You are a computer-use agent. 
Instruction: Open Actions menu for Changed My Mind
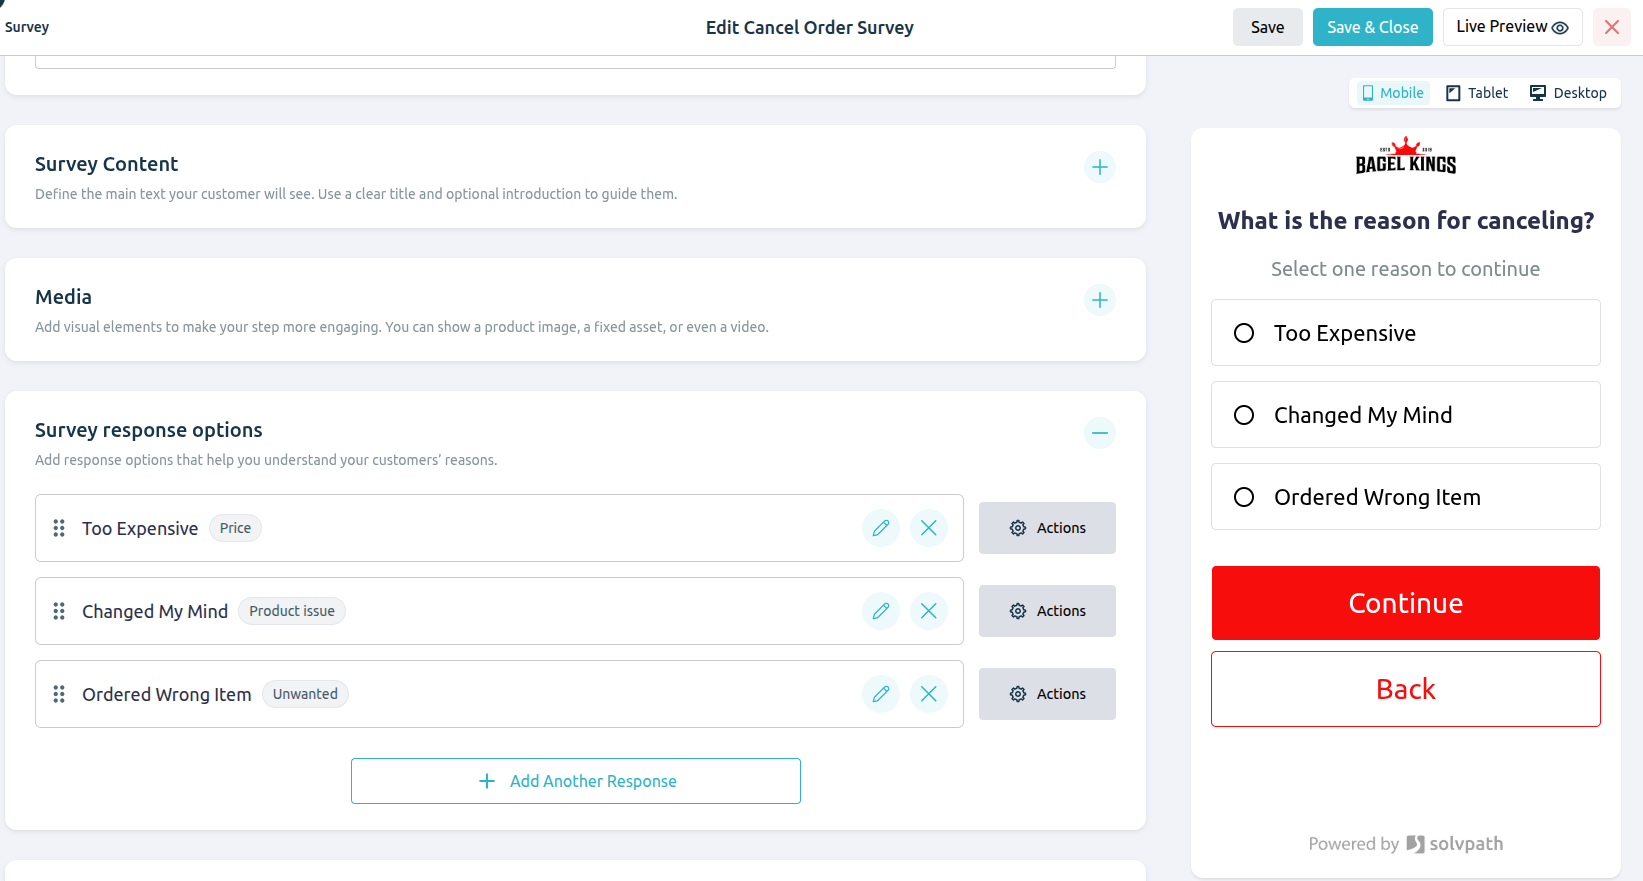pos(1047,611)
